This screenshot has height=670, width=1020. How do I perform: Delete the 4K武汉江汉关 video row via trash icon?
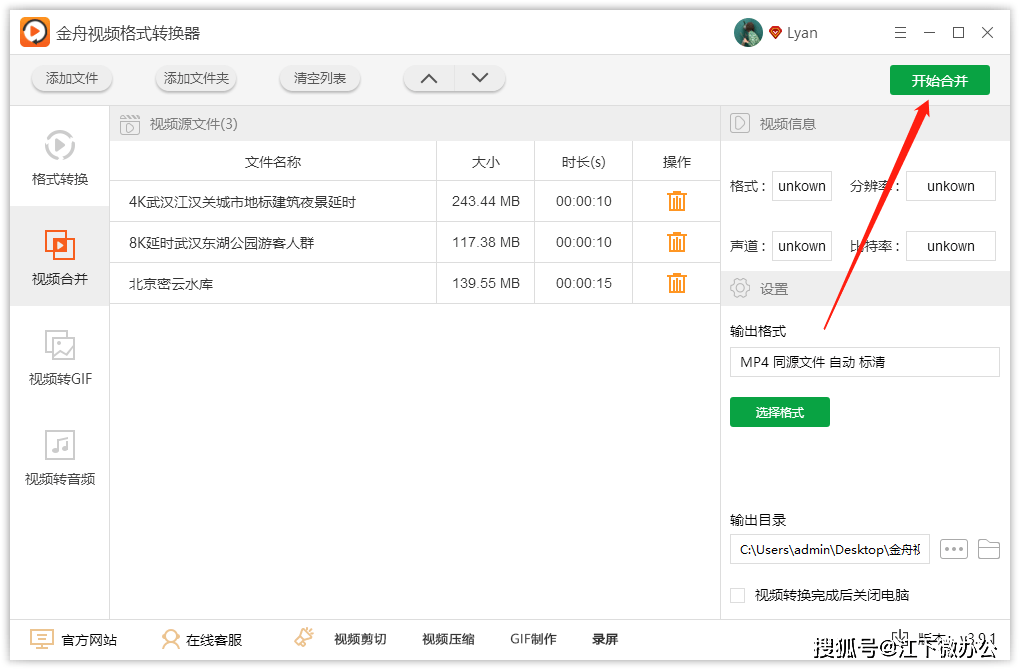pos(677,202)
